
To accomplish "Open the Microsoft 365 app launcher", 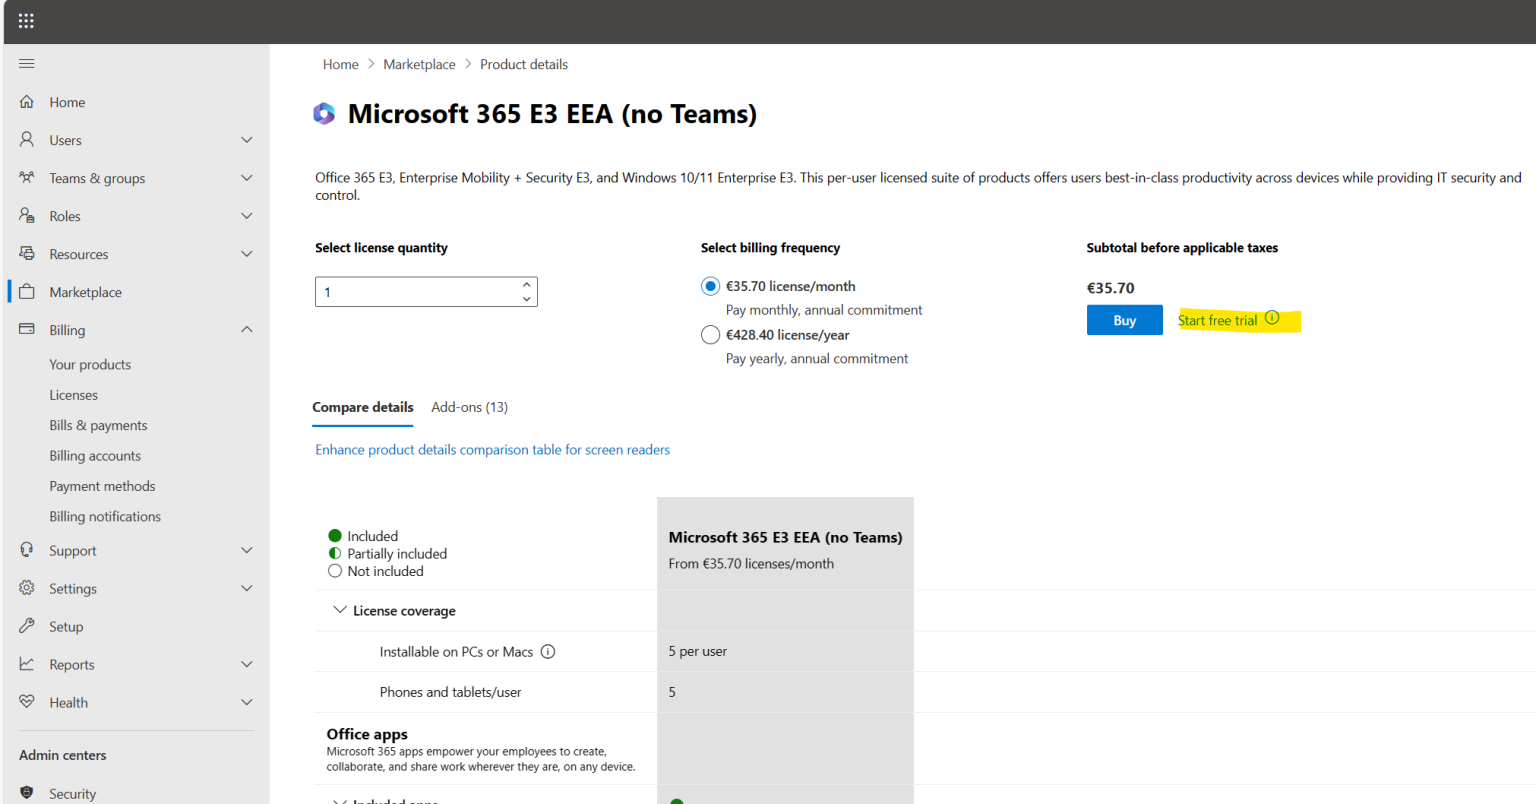I will (26, 20).
